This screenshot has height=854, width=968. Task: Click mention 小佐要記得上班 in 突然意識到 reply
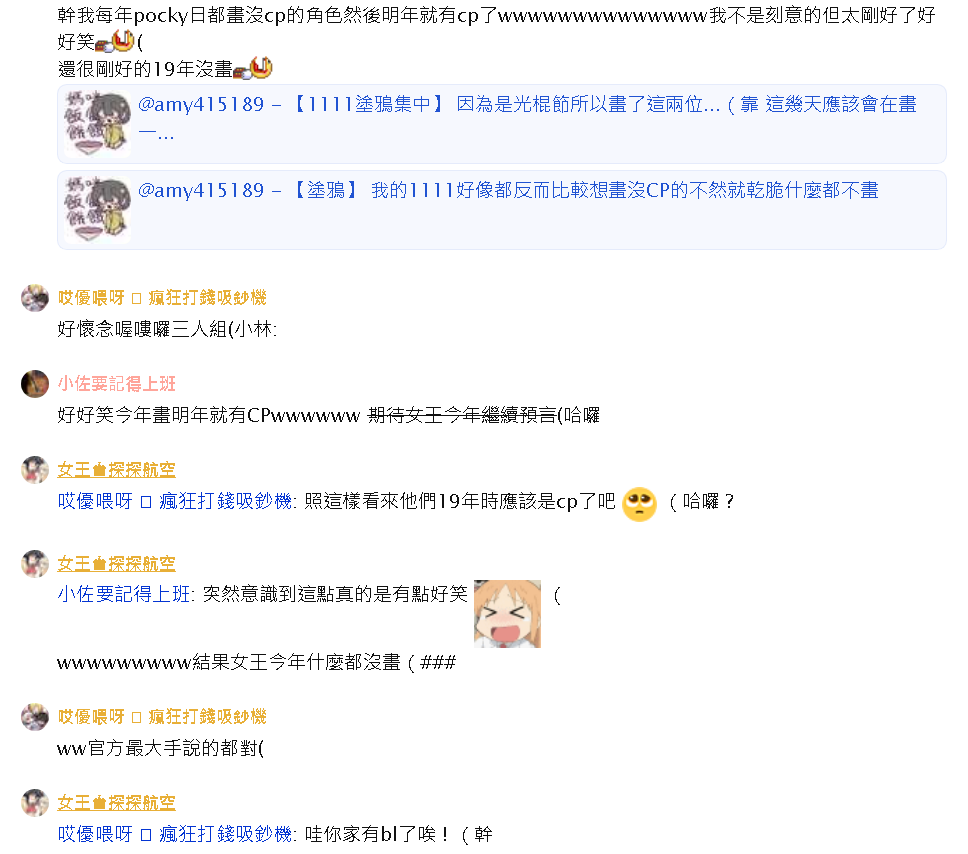tap(124, 594)
